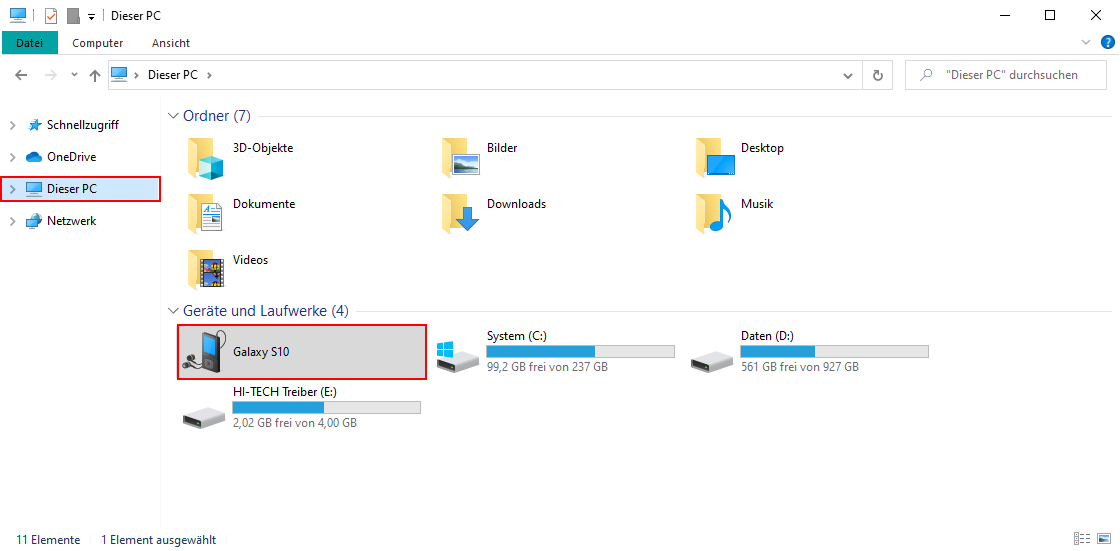Screen dimensions: 1120x551
Task: Click the Up arrow navigation button
Action: pos(95,75)
